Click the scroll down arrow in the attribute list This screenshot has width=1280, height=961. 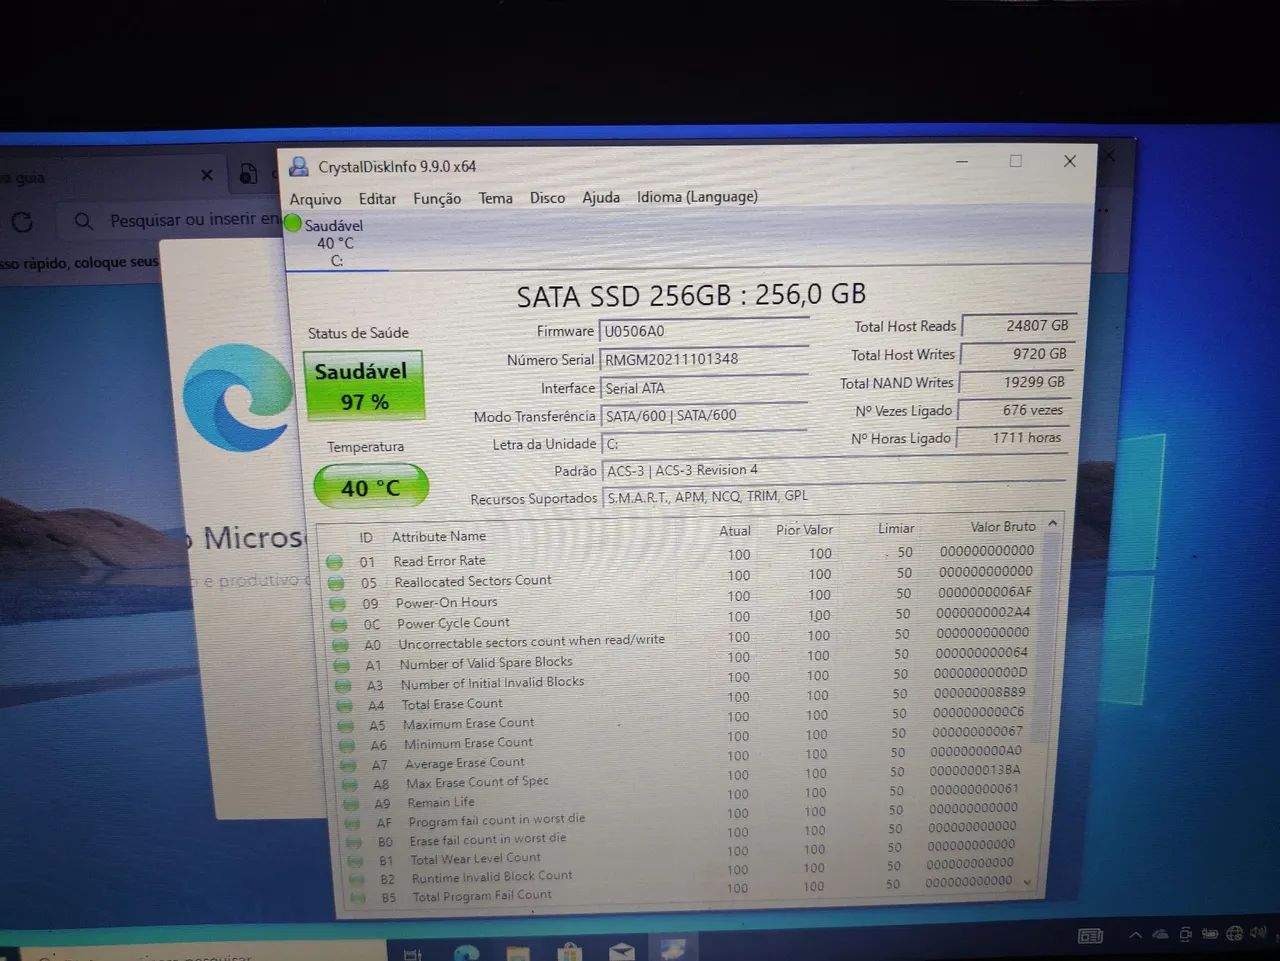click(1027, 882)
